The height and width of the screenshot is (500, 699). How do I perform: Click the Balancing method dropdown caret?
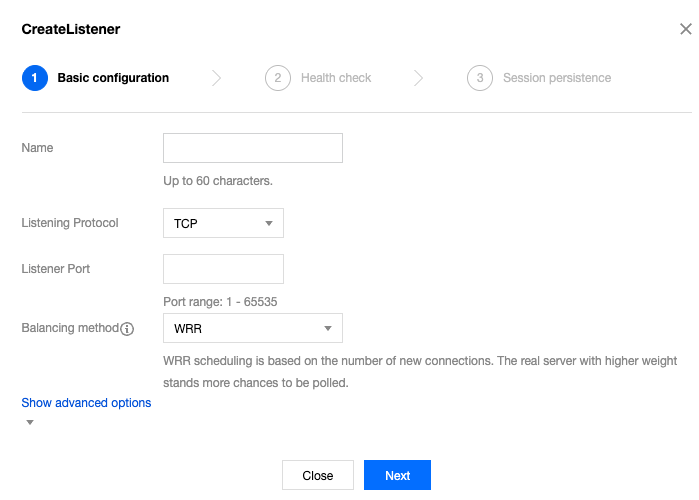point(328,328)
